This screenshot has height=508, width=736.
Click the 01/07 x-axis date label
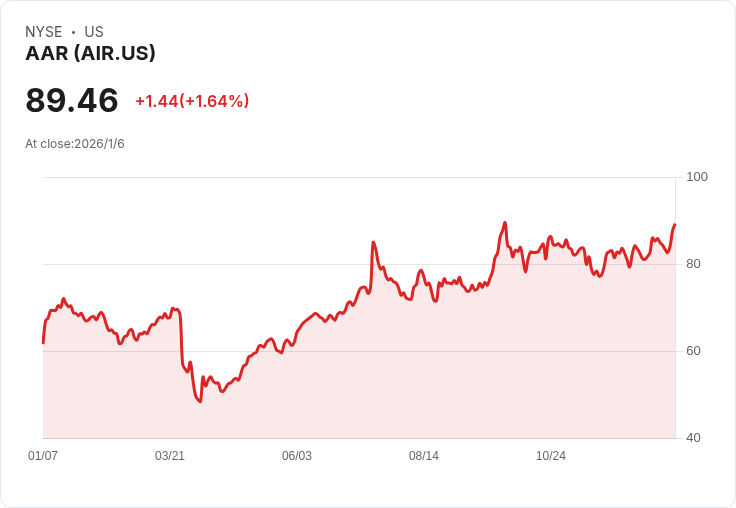click(x=43, y=455)
